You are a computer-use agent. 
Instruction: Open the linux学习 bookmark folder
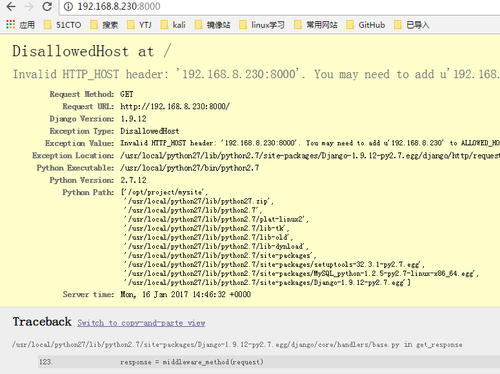pos(262,25)
